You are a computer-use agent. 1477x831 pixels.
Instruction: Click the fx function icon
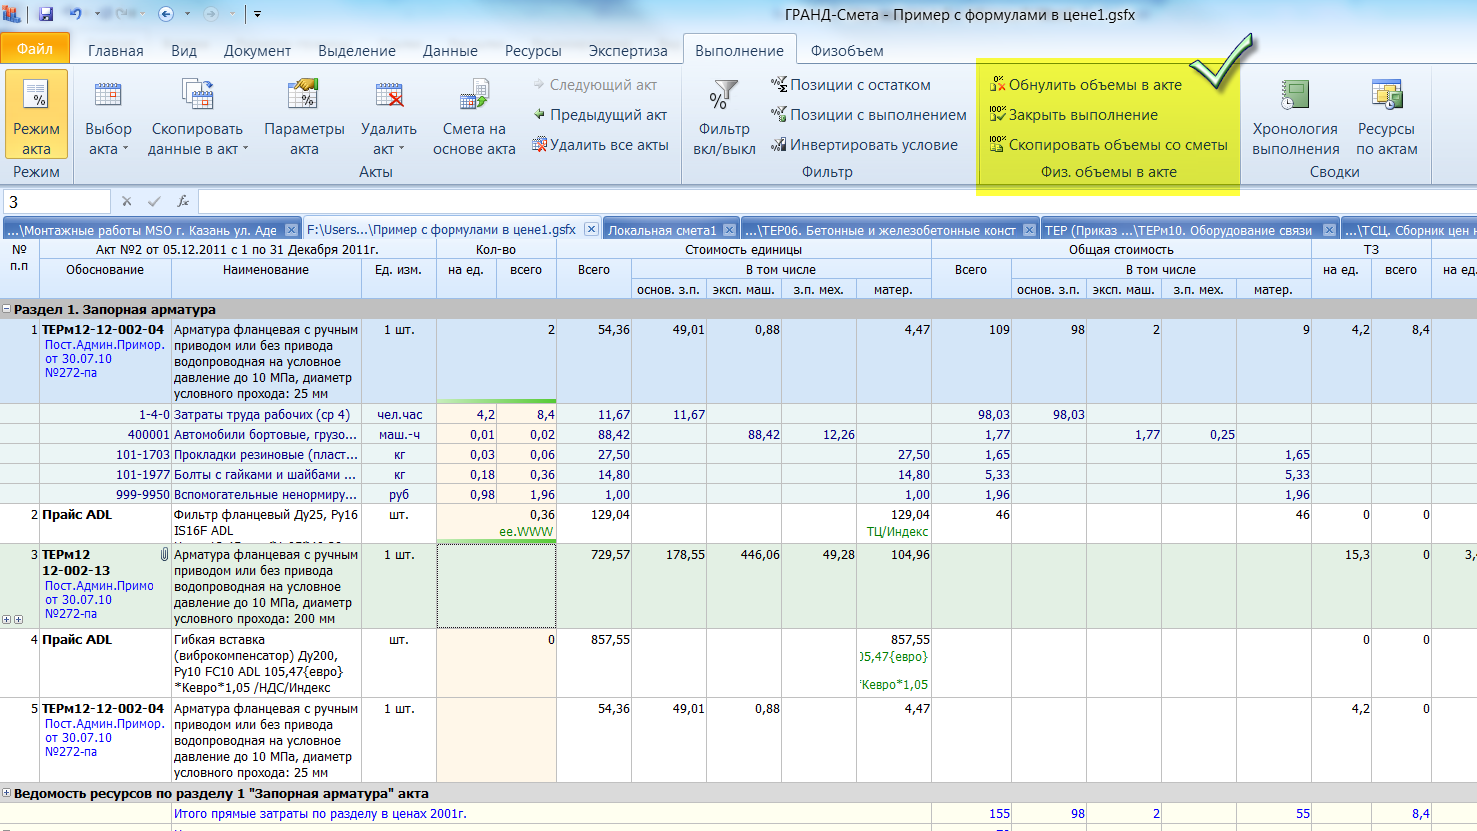click(x=183, y=201)
